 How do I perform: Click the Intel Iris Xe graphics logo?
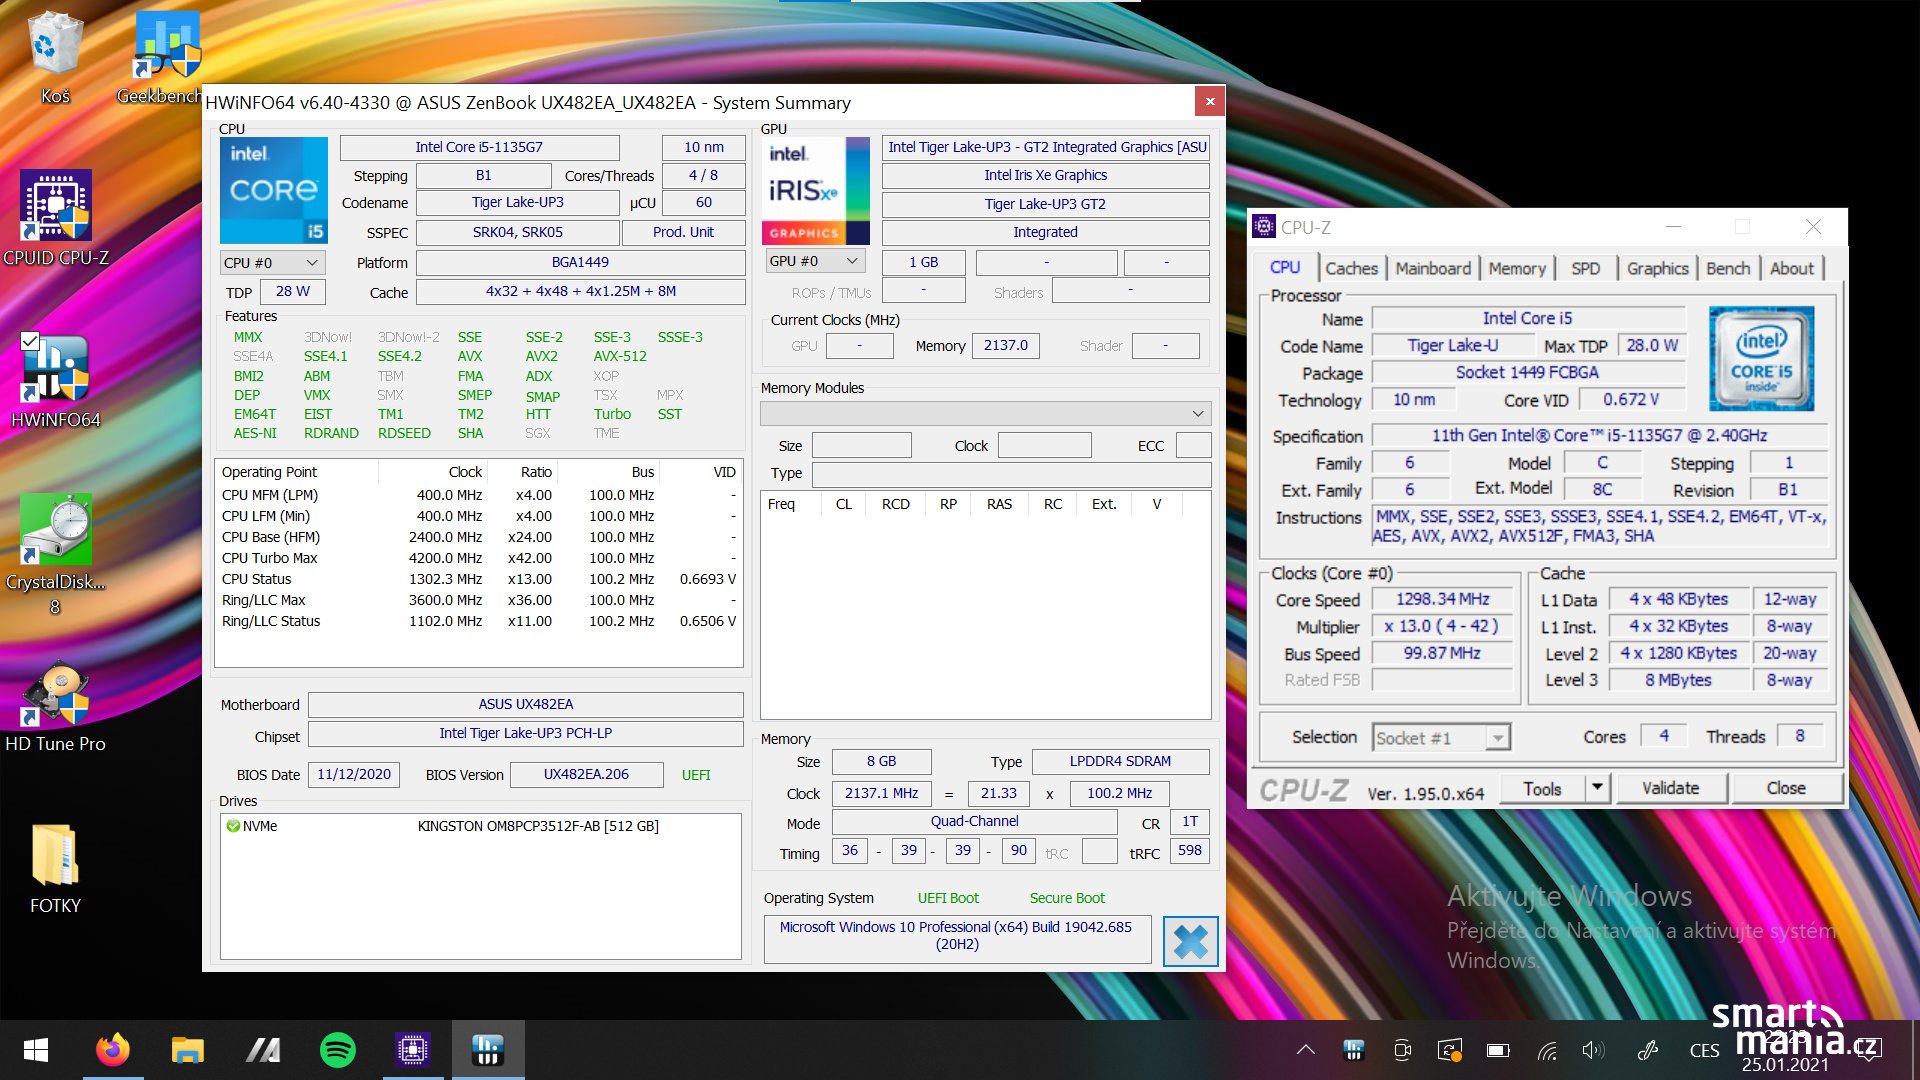click(815, 190)
